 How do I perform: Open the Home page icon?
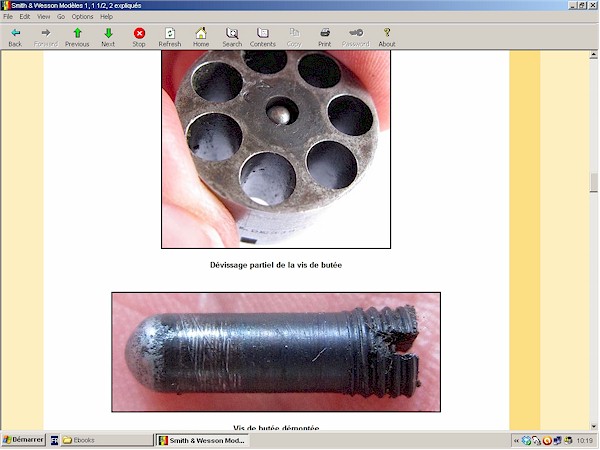pos(201,33)
